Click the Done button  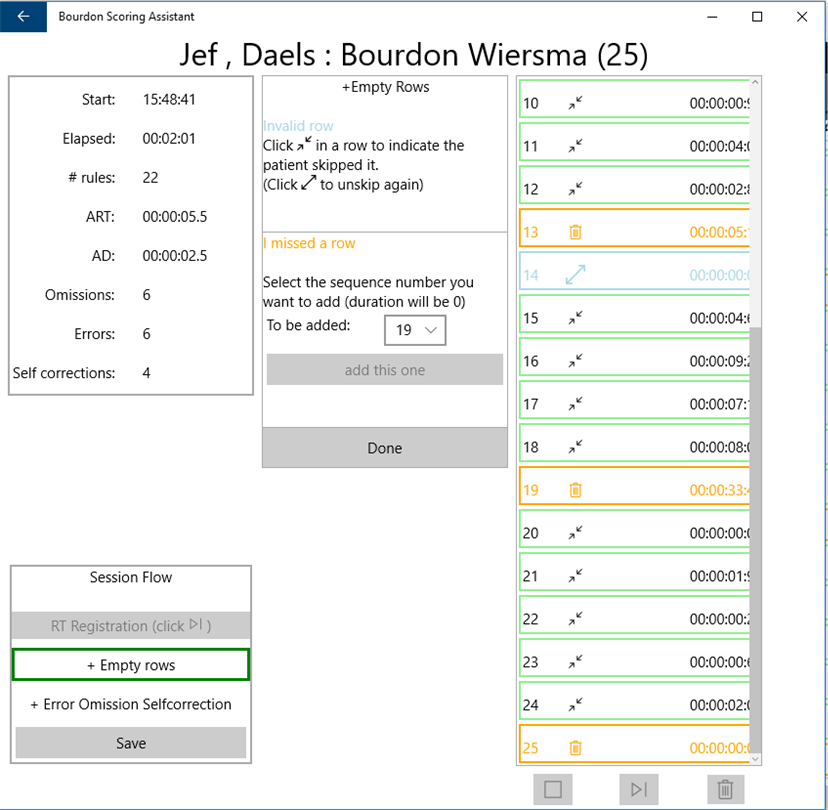click(x=384, y=448)
